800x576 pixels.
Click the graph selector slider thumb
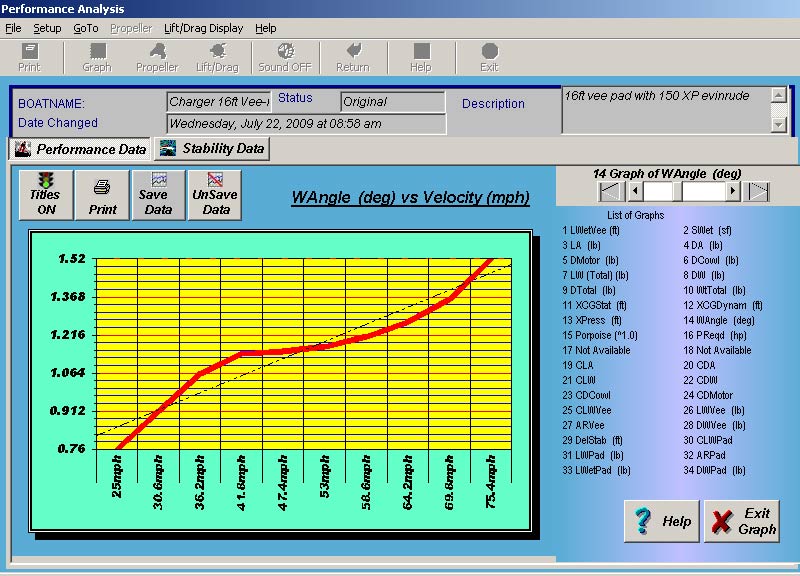pyautogui.click(x=678, y=192)
